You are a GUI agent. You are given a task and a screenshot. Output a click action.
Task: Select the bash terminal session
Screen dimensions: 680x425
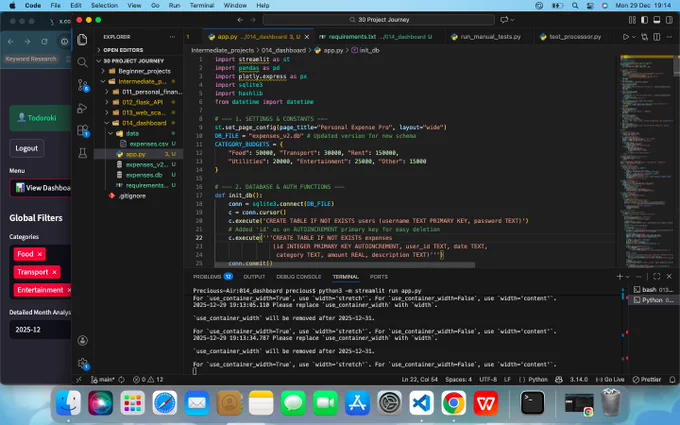[x=652, y=289]
